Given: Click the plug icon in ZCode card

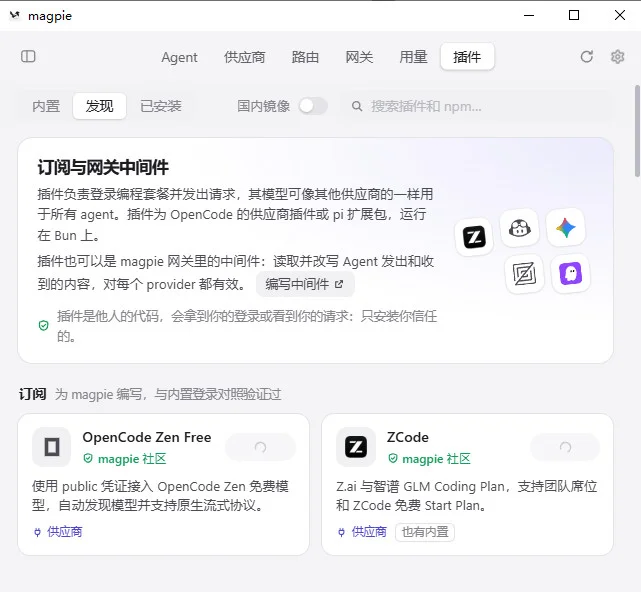Looking at the screenshot, I should coord(341,532).
